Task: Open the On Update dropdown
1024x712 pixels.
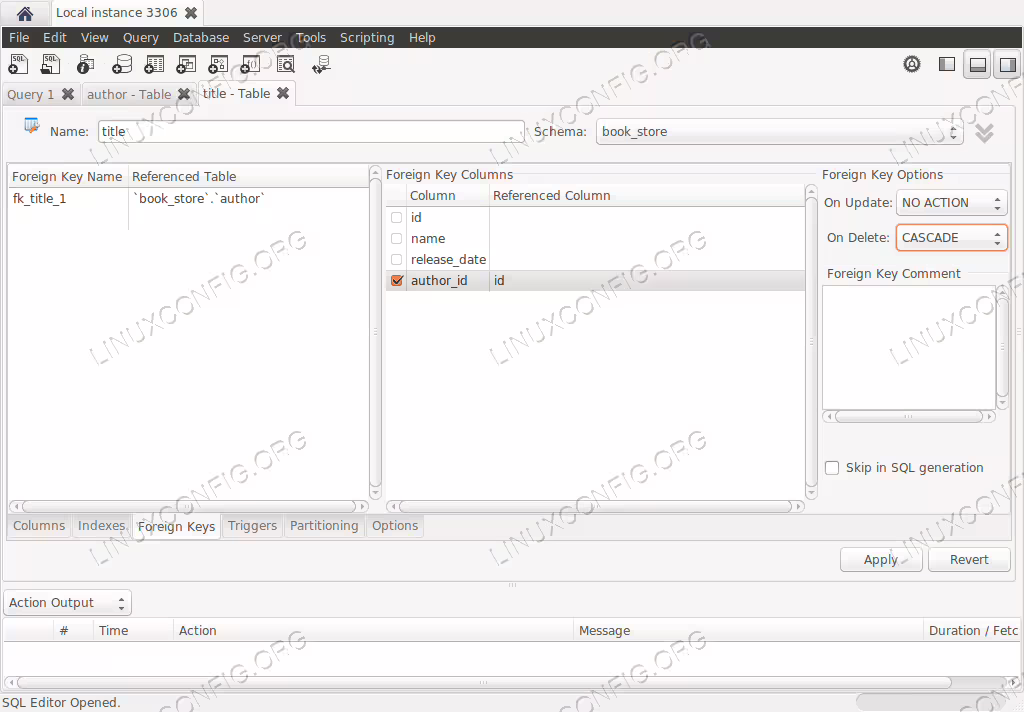Action: 951,202
